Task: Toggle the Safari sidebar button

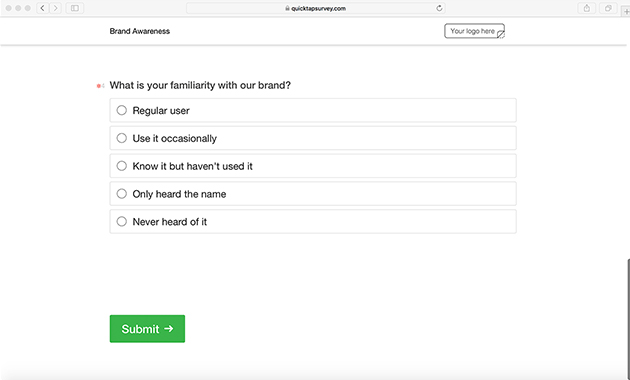Action: point(75,8)
